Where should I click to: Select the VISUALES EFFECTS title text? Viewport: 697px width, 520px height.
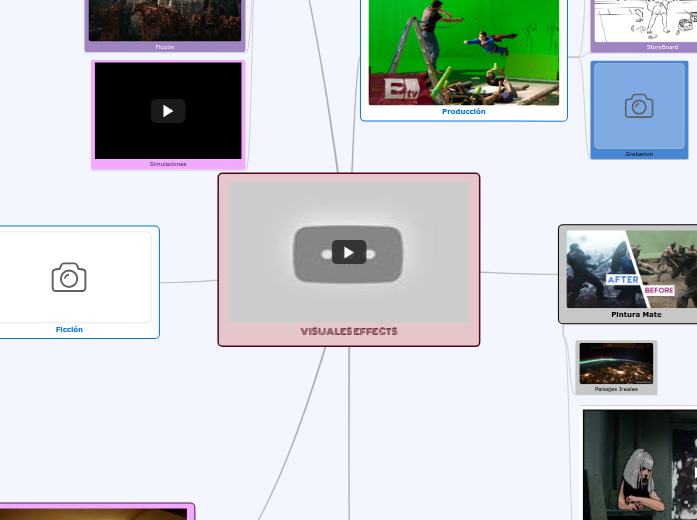click(x=349, y=331)
